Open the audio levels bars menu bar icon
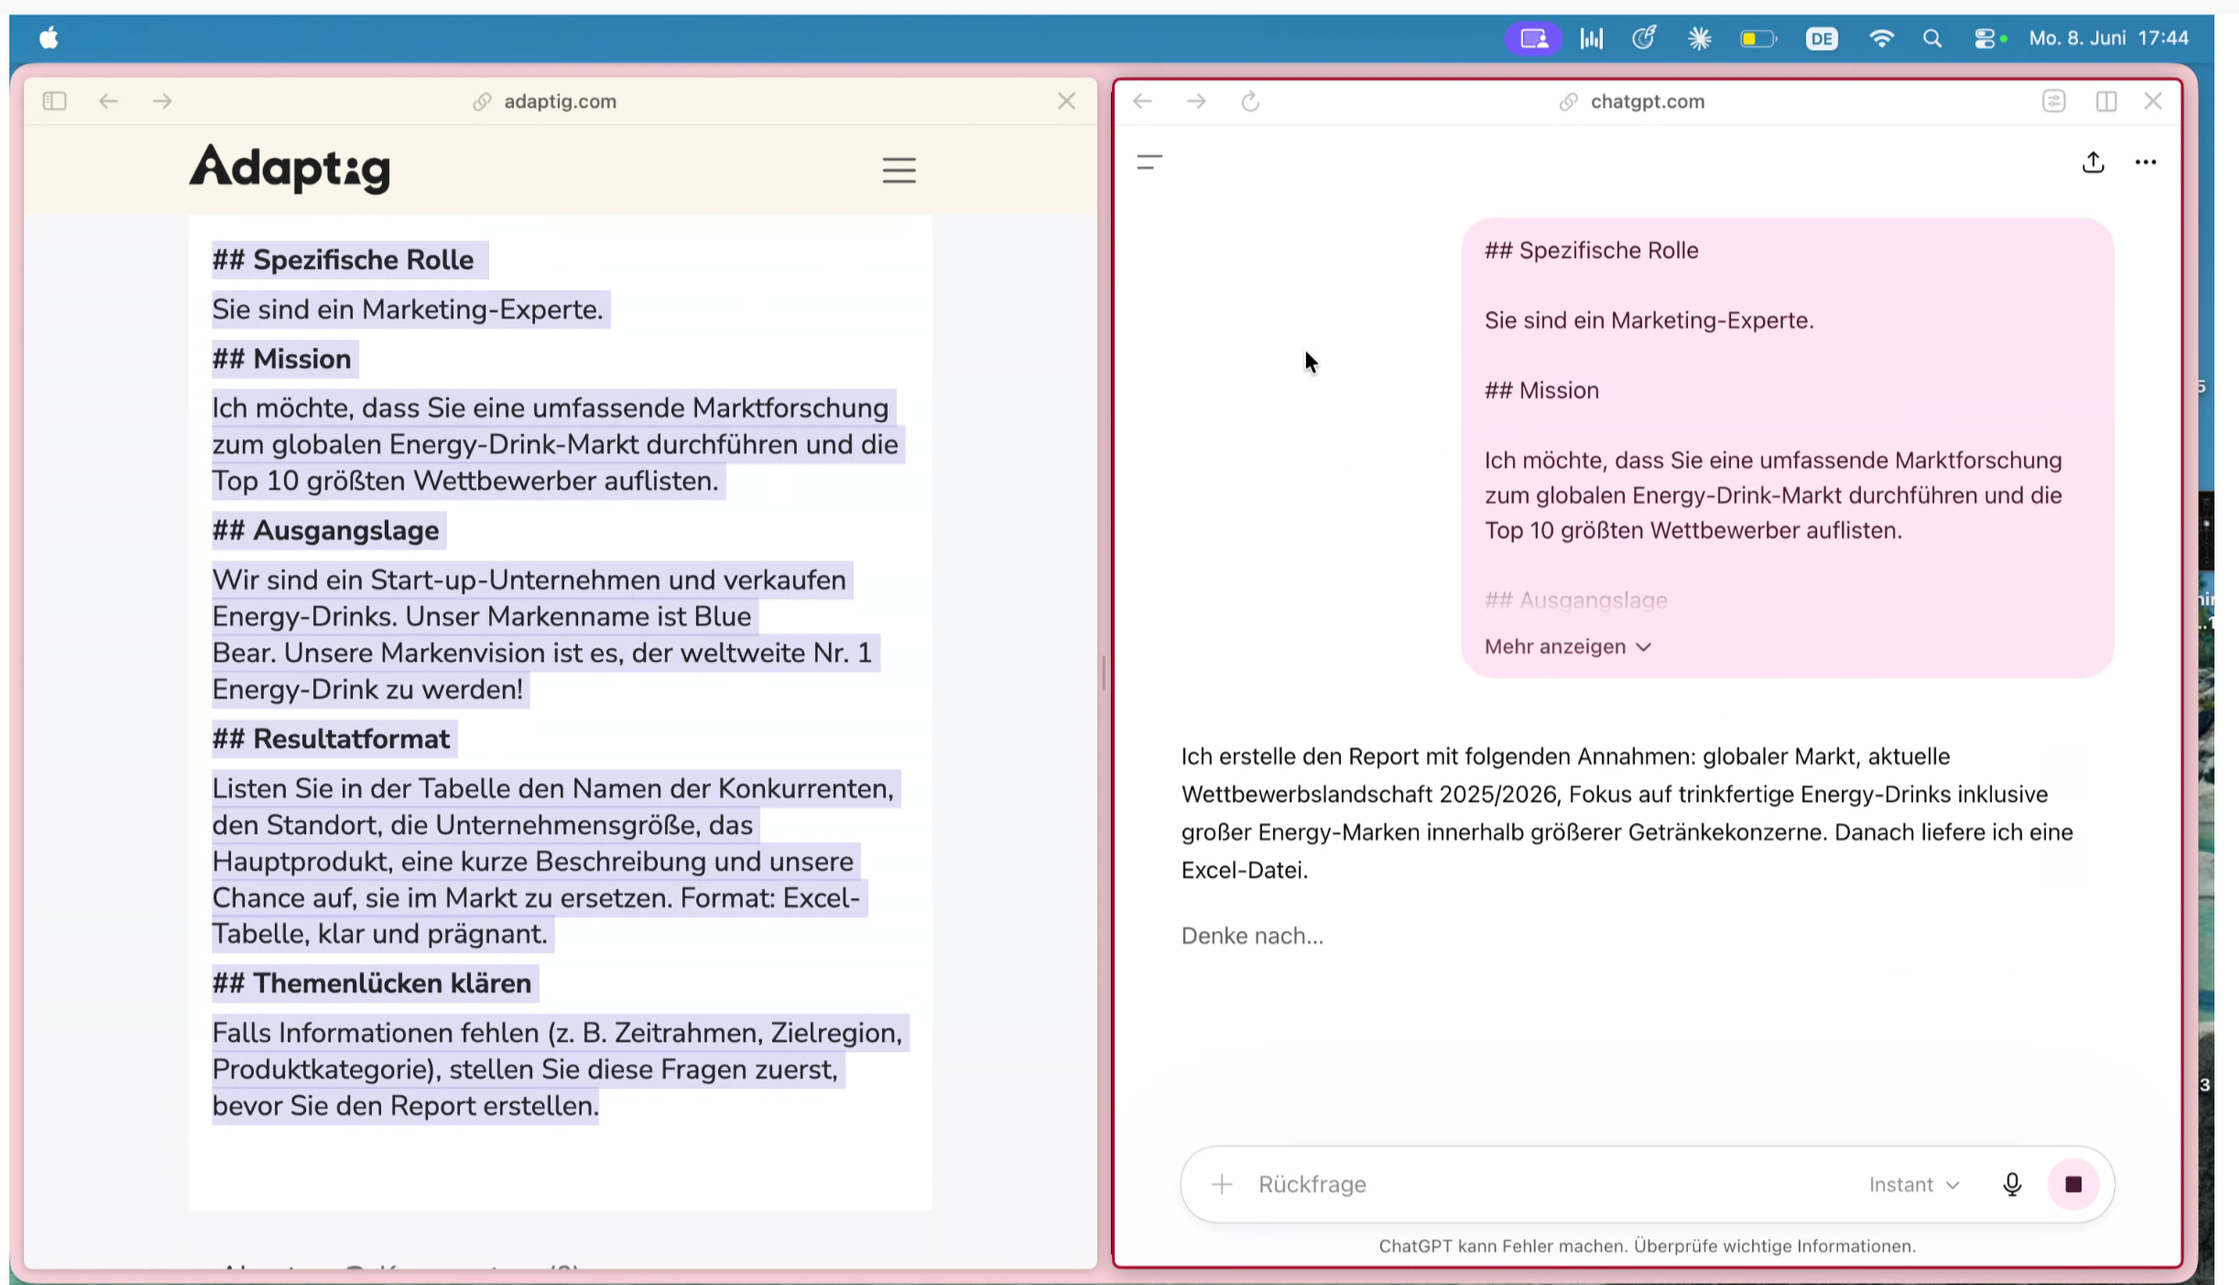The image size is (2239, 1285). click(x=1592, y=38)
